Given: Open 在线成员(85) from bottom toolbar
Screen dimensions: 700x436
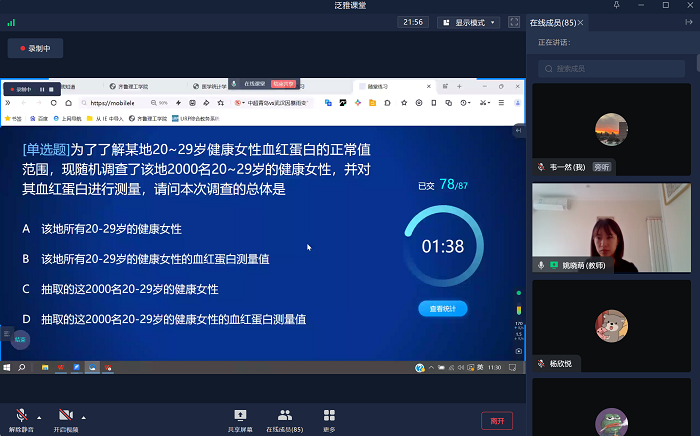Looking at the screenshot, I should pos(284,420).
